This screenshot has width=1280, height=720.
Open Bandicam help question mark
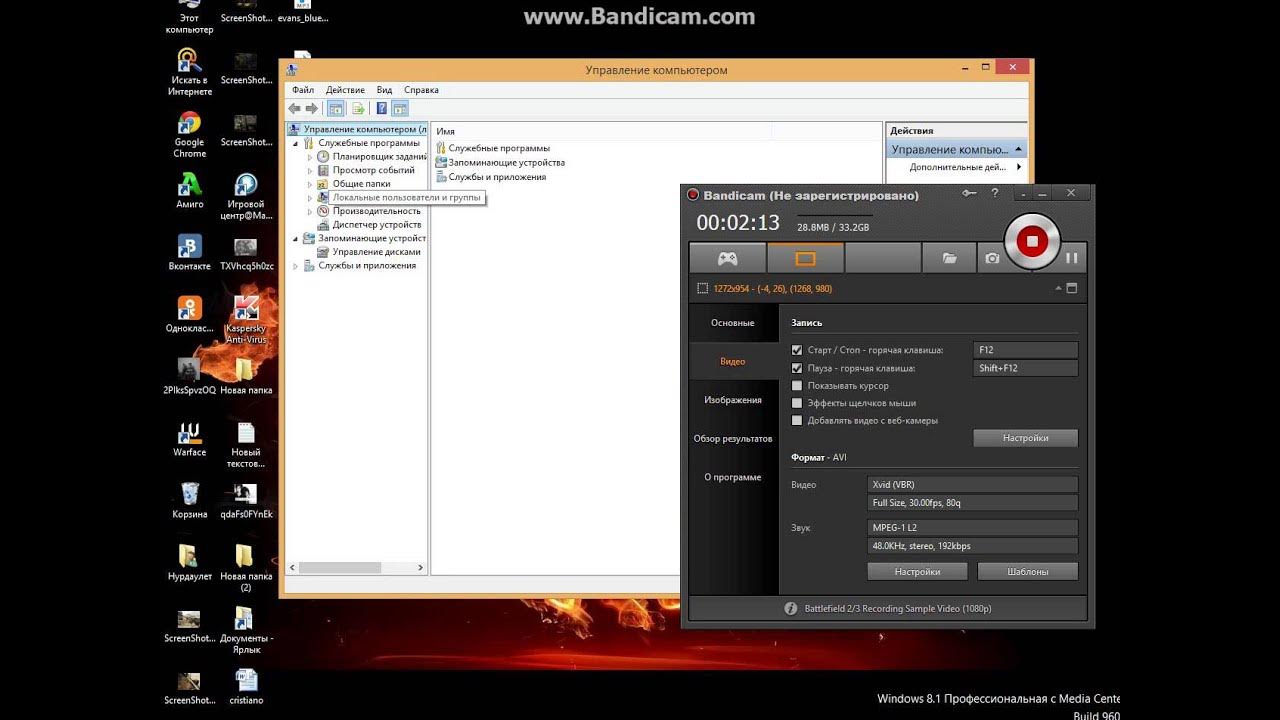[994, 194]
